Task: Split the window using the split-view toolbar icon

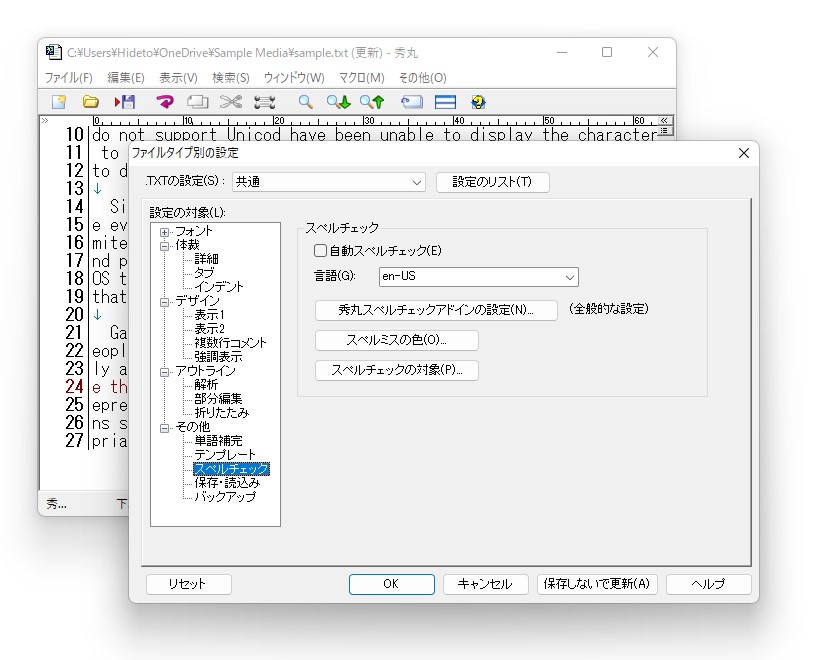Action: (x=445, y=101)
